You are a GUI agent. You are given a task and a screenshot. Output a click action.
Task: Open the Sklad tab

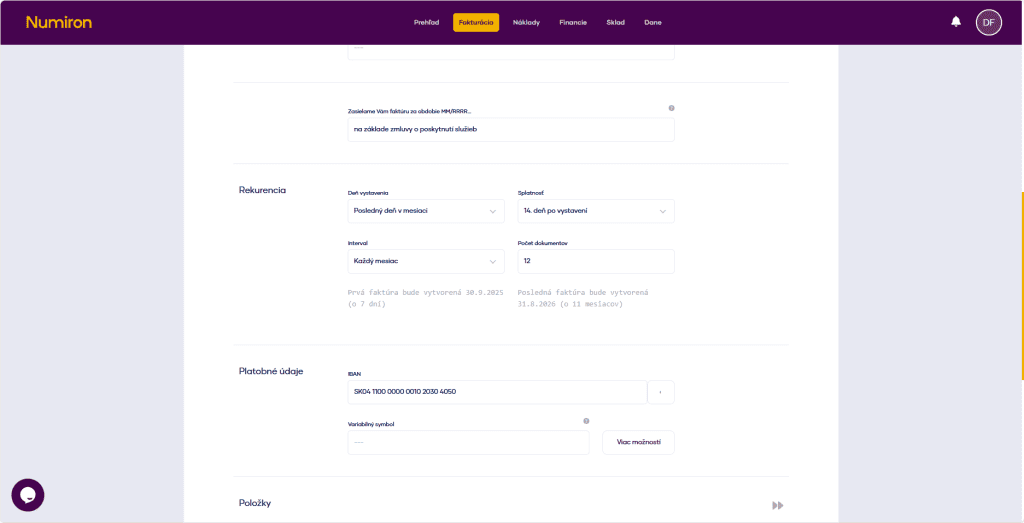[x=615, y=22]
